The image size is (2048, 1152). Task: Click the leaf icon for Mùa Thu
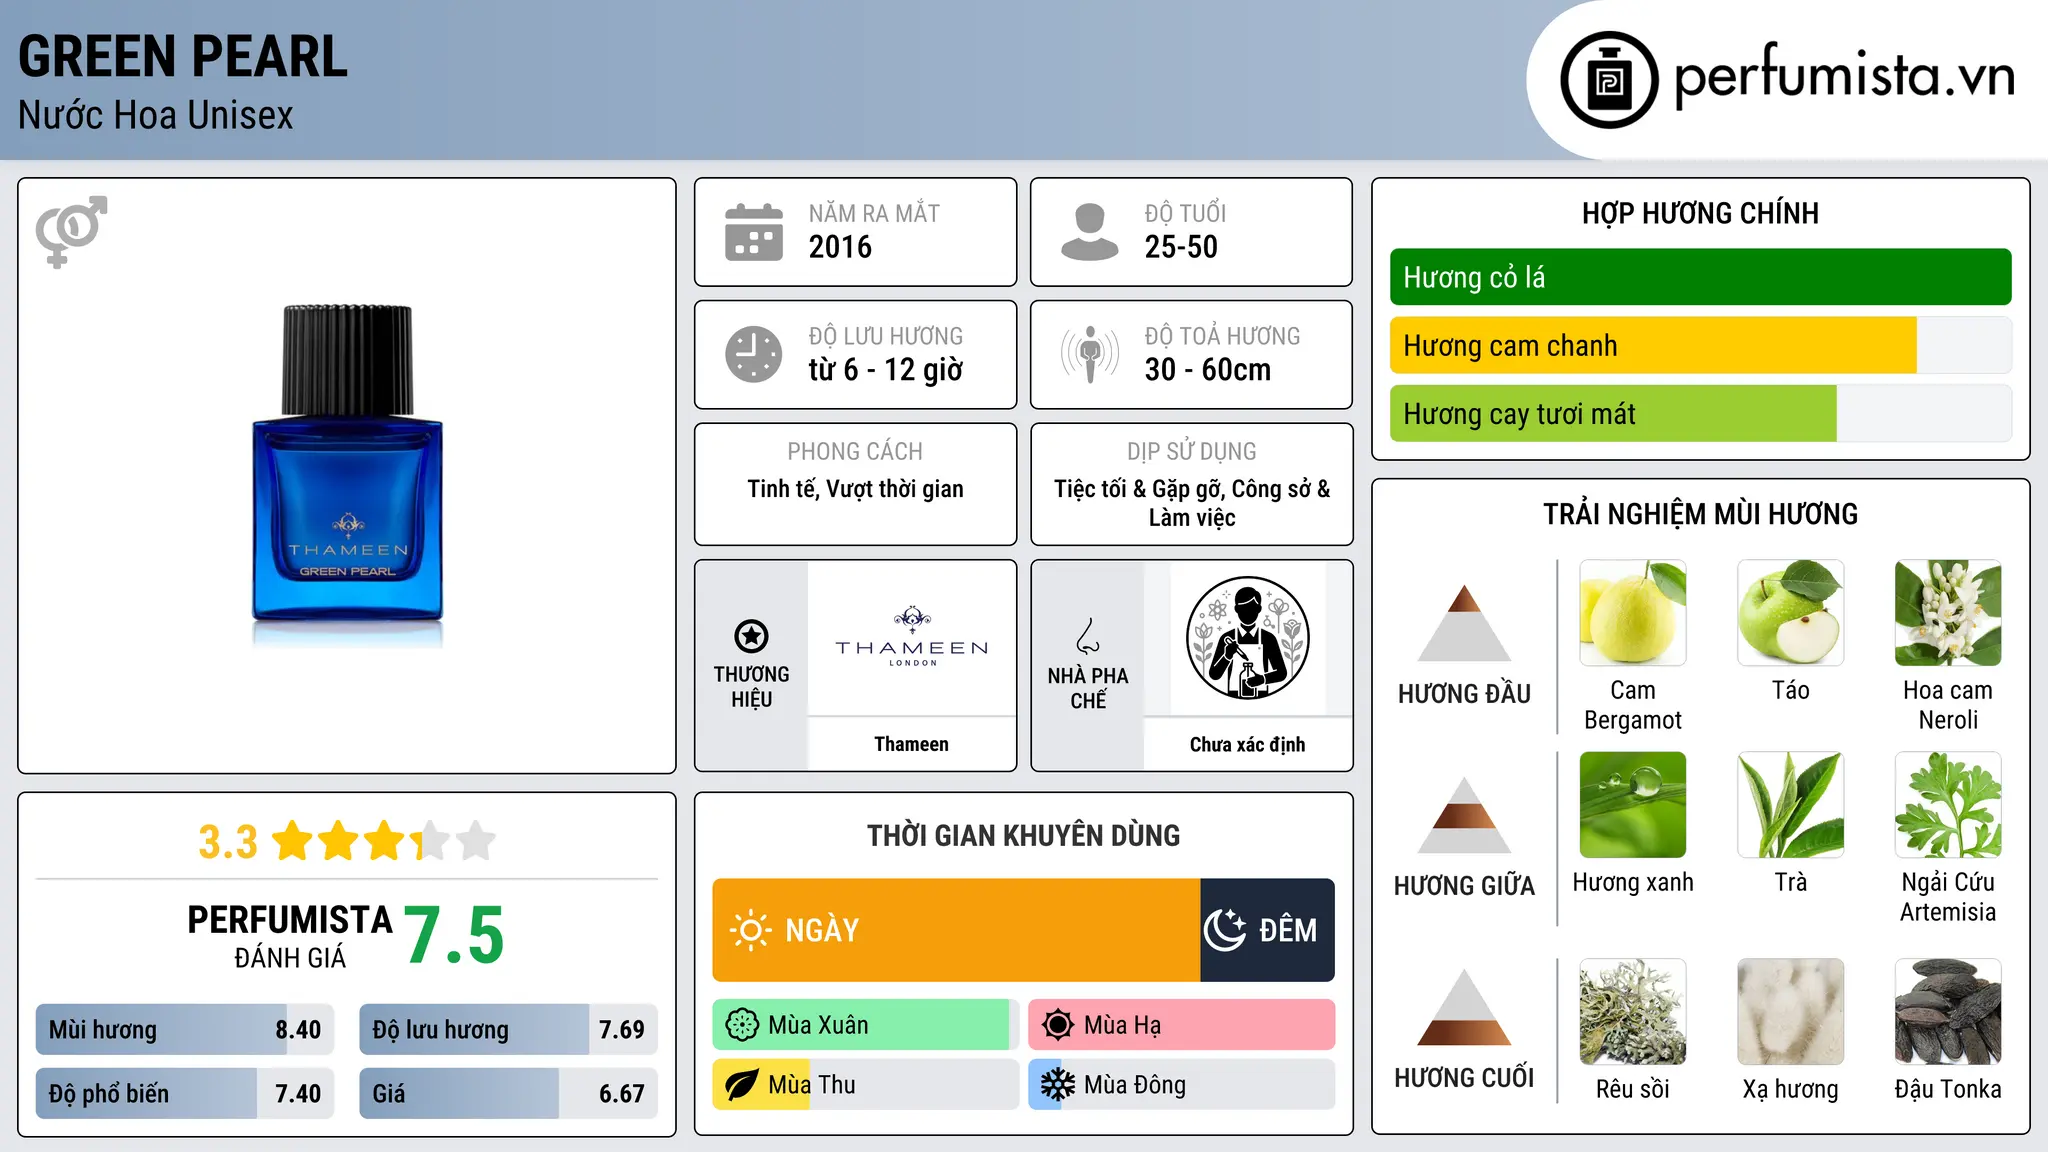pos(742,1085)
